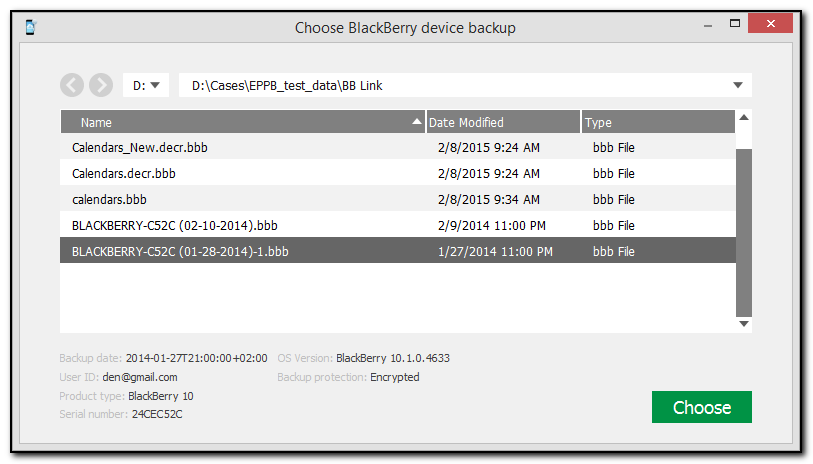Image resolution: width=813 pixels, height=464 pixels.
Task: Maximize the dialog window
Action: (x=735, y=22)
